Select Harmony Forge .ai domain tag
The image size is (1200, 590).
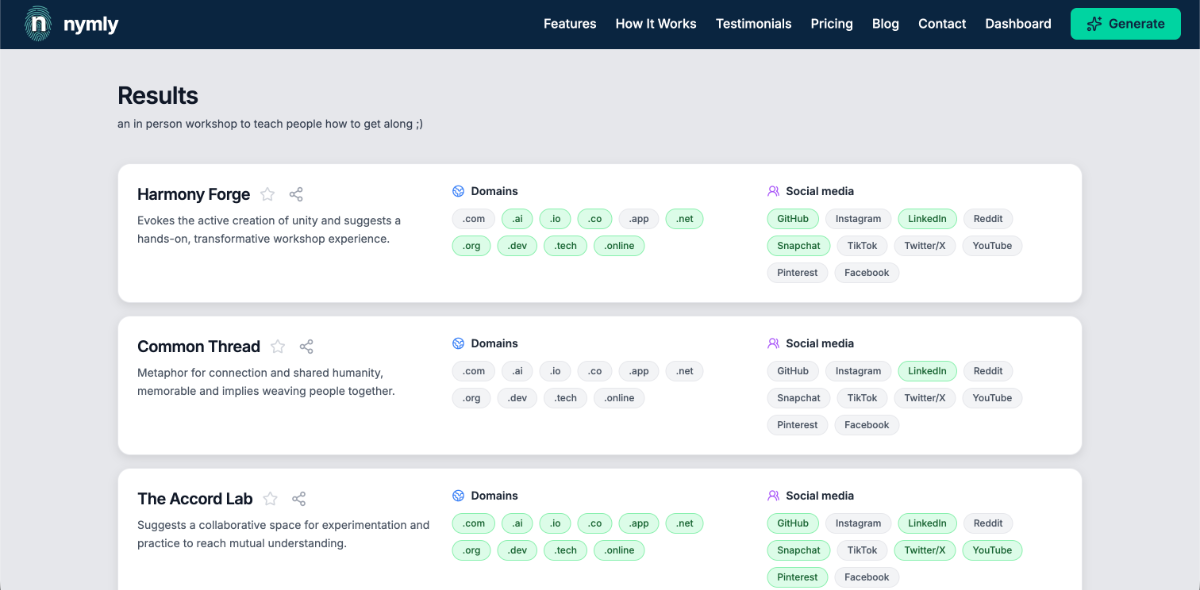517,219
